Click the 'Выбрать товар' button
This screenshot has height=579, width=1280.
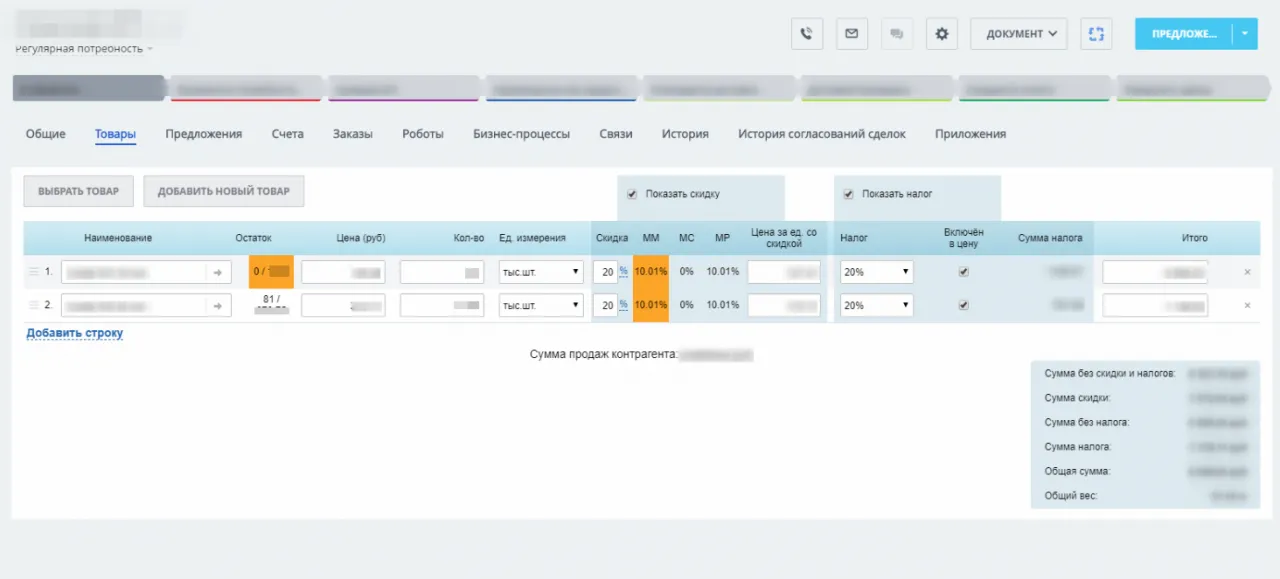coord(78,191)
